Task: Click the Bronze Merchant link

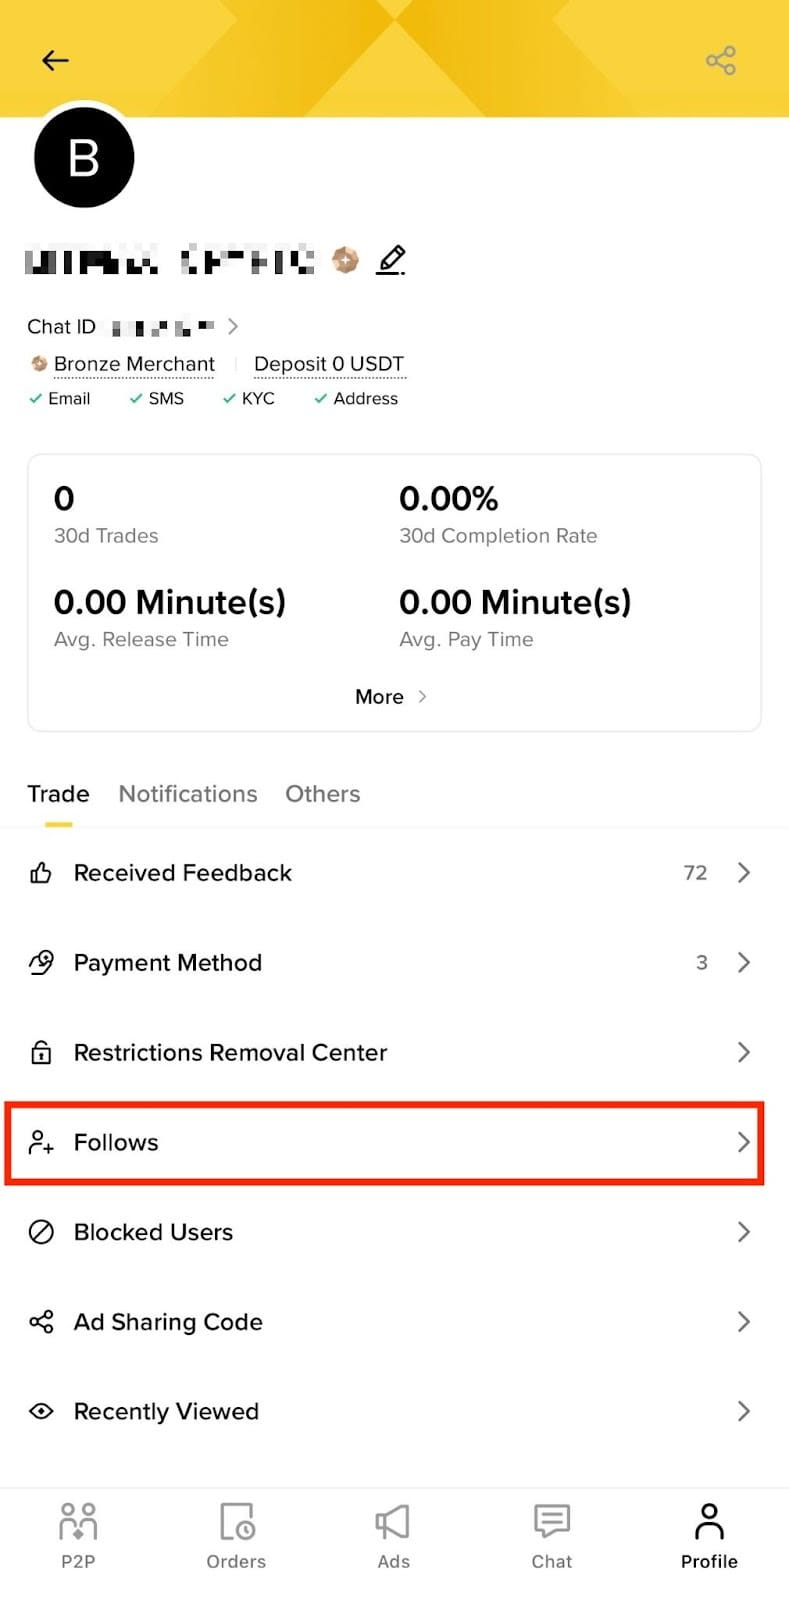Action: (x=134, y=364)
